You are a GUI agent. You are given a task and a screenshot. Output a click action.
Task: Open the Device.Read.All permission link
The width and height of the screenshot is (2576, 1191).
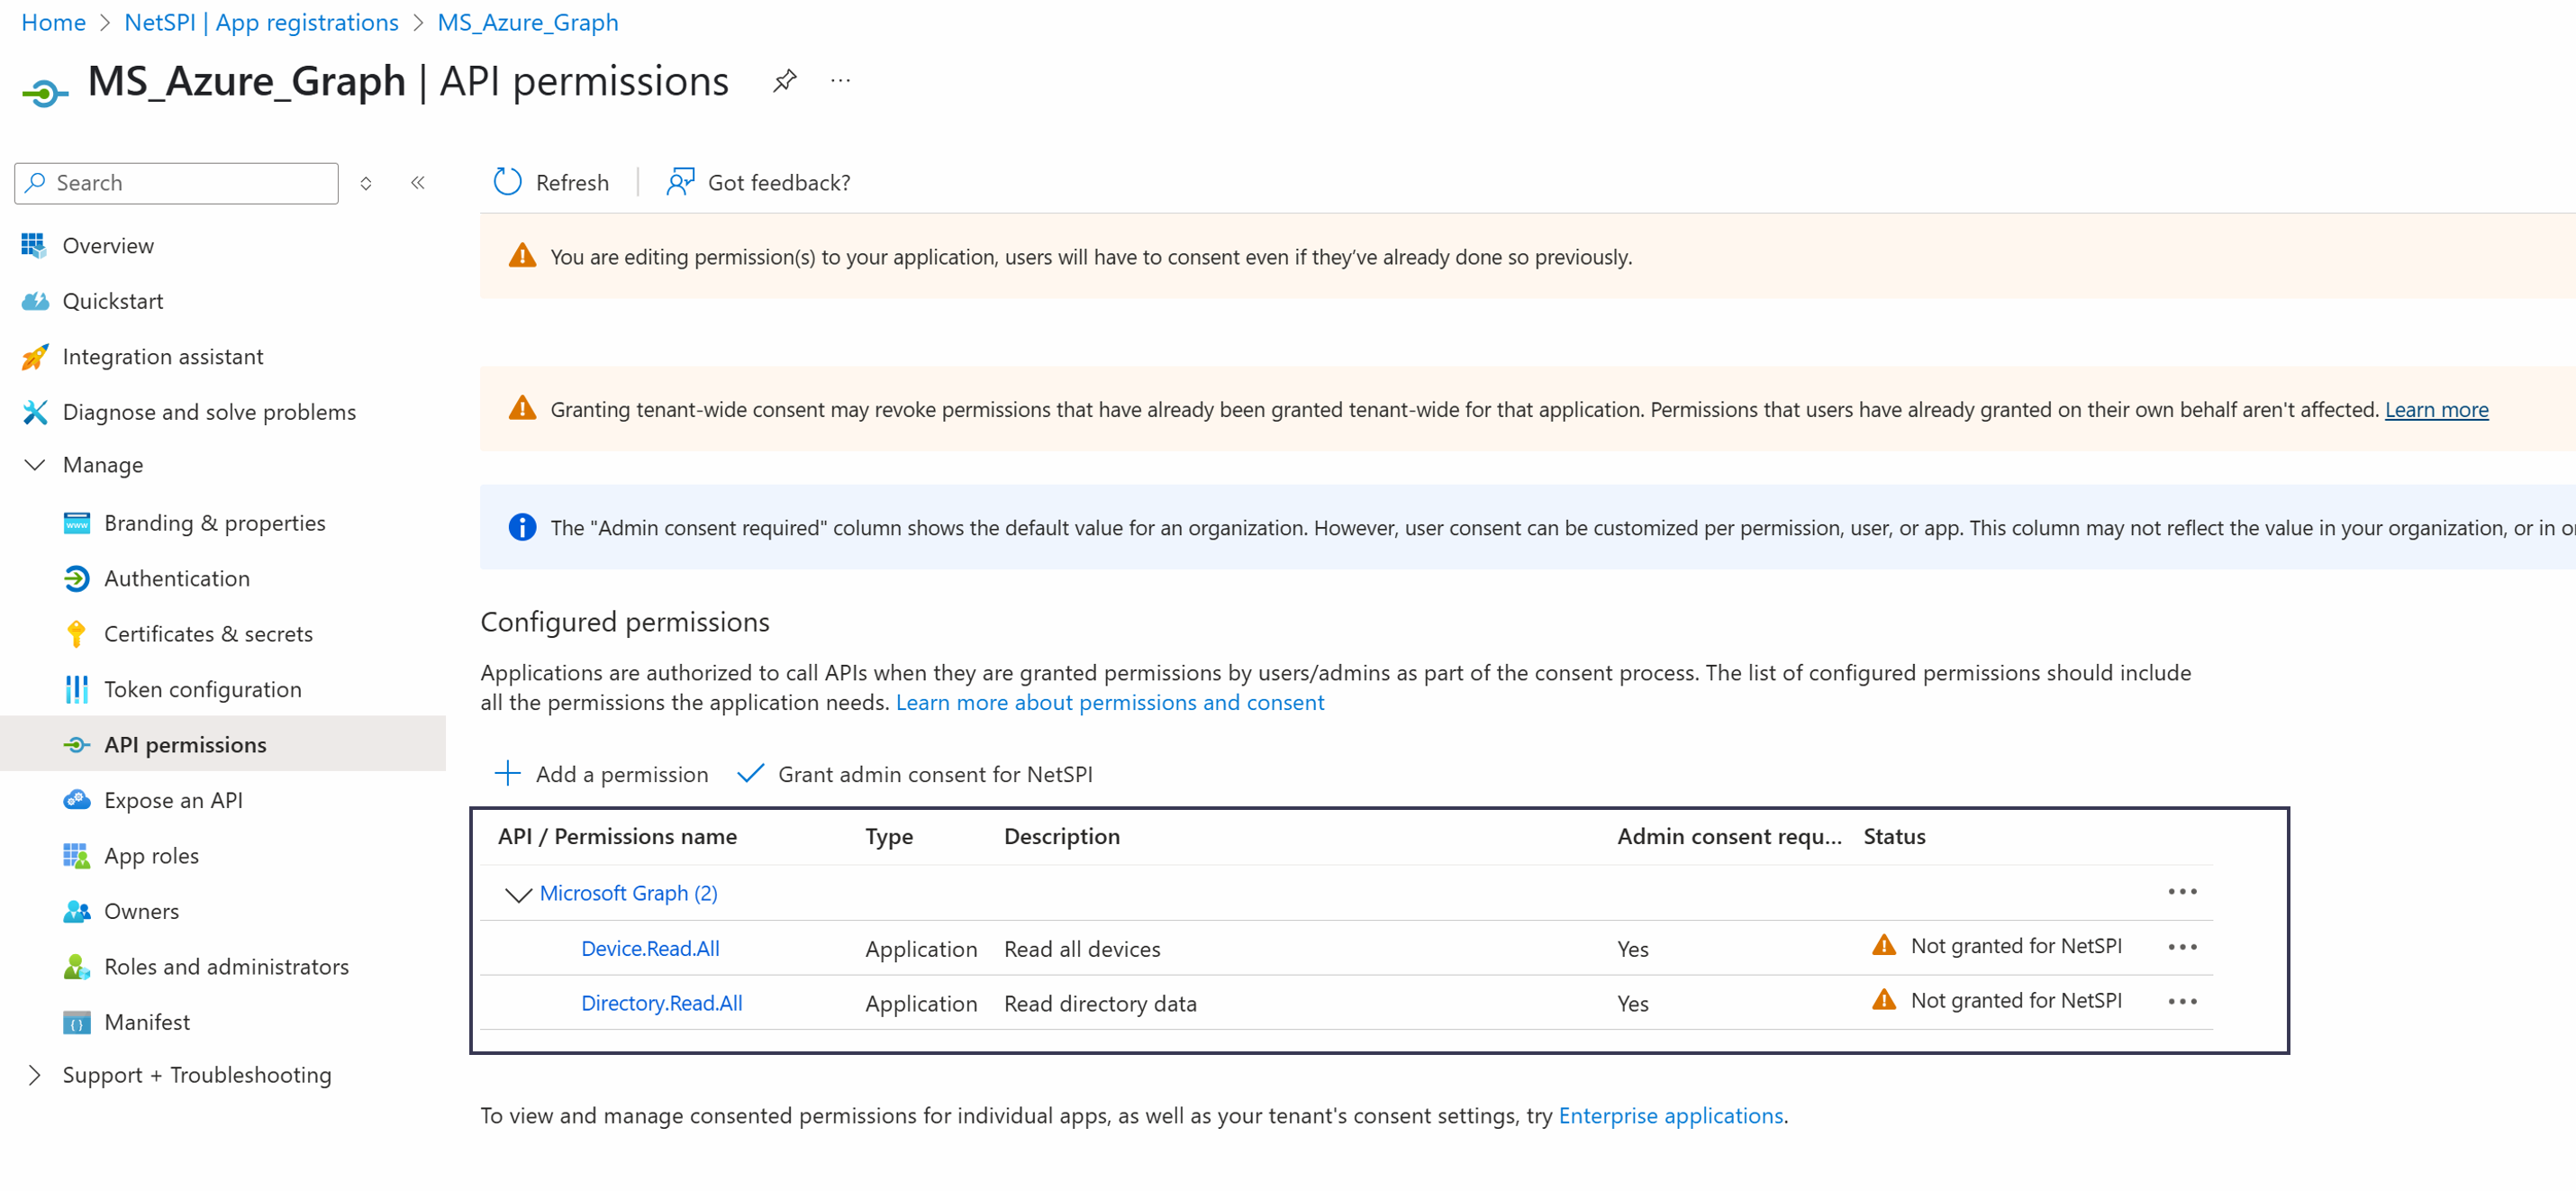pos(650,948)
